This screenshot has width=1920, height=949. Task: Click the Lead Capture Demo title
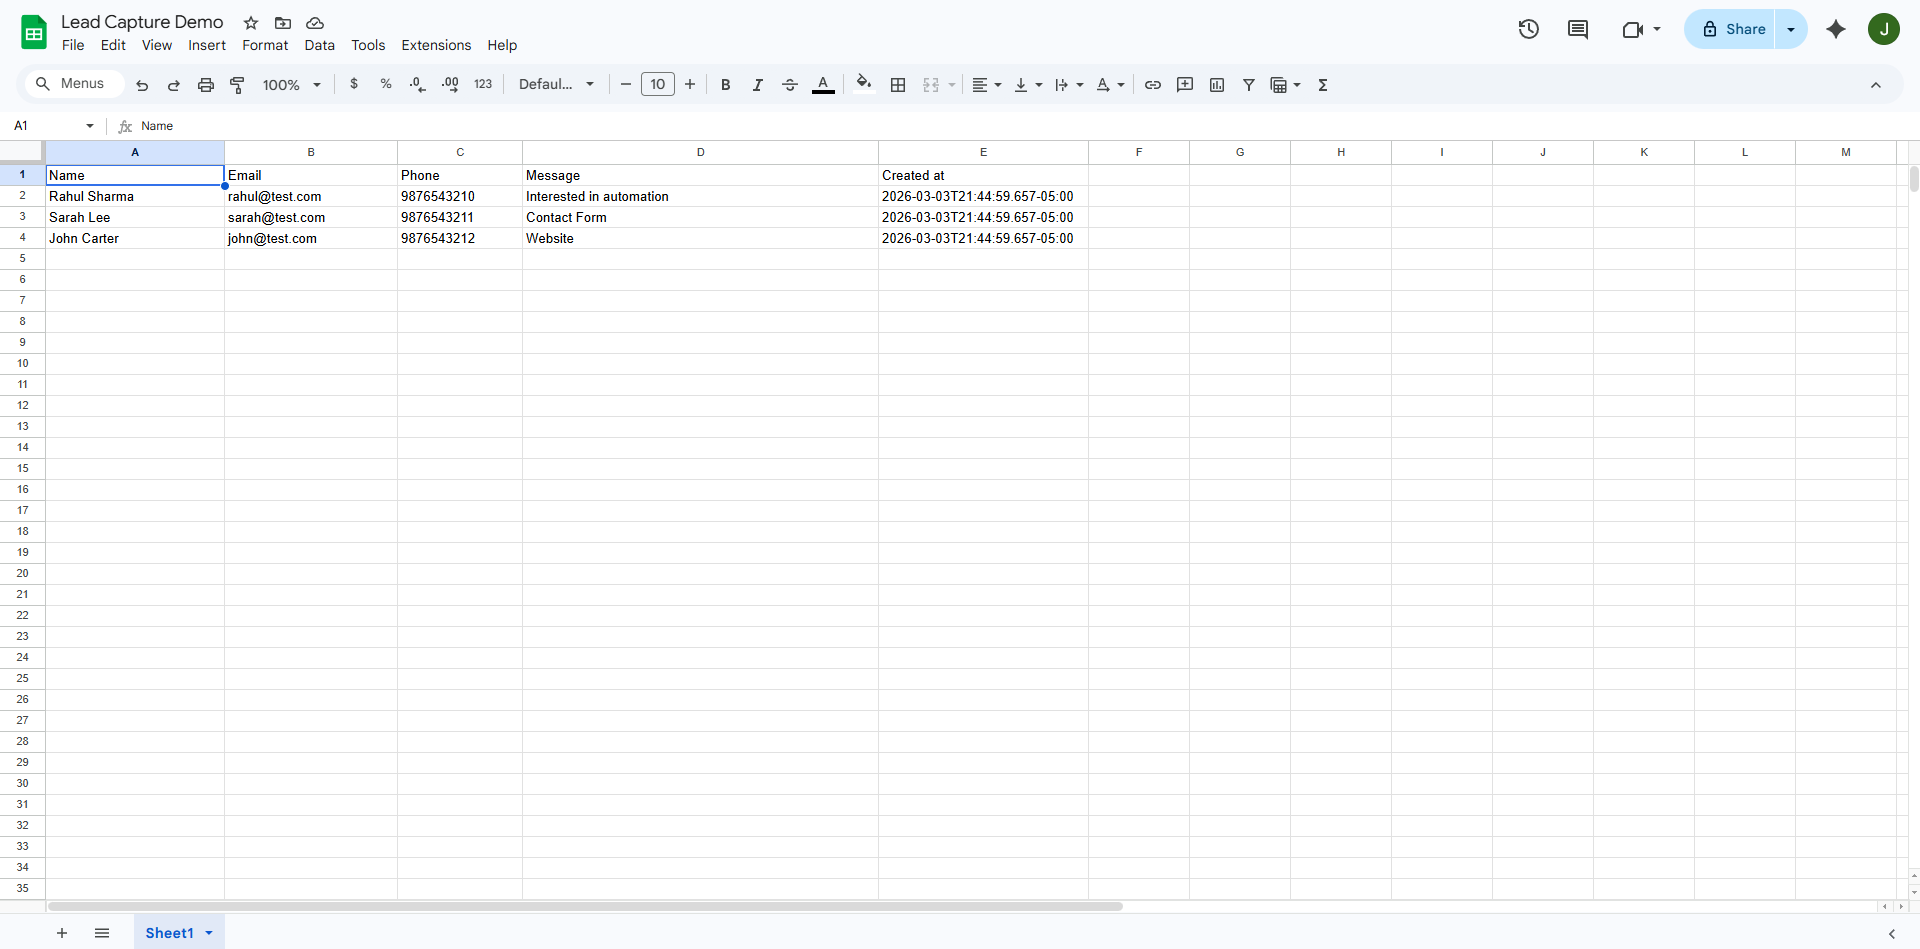(x=142, y=22)
